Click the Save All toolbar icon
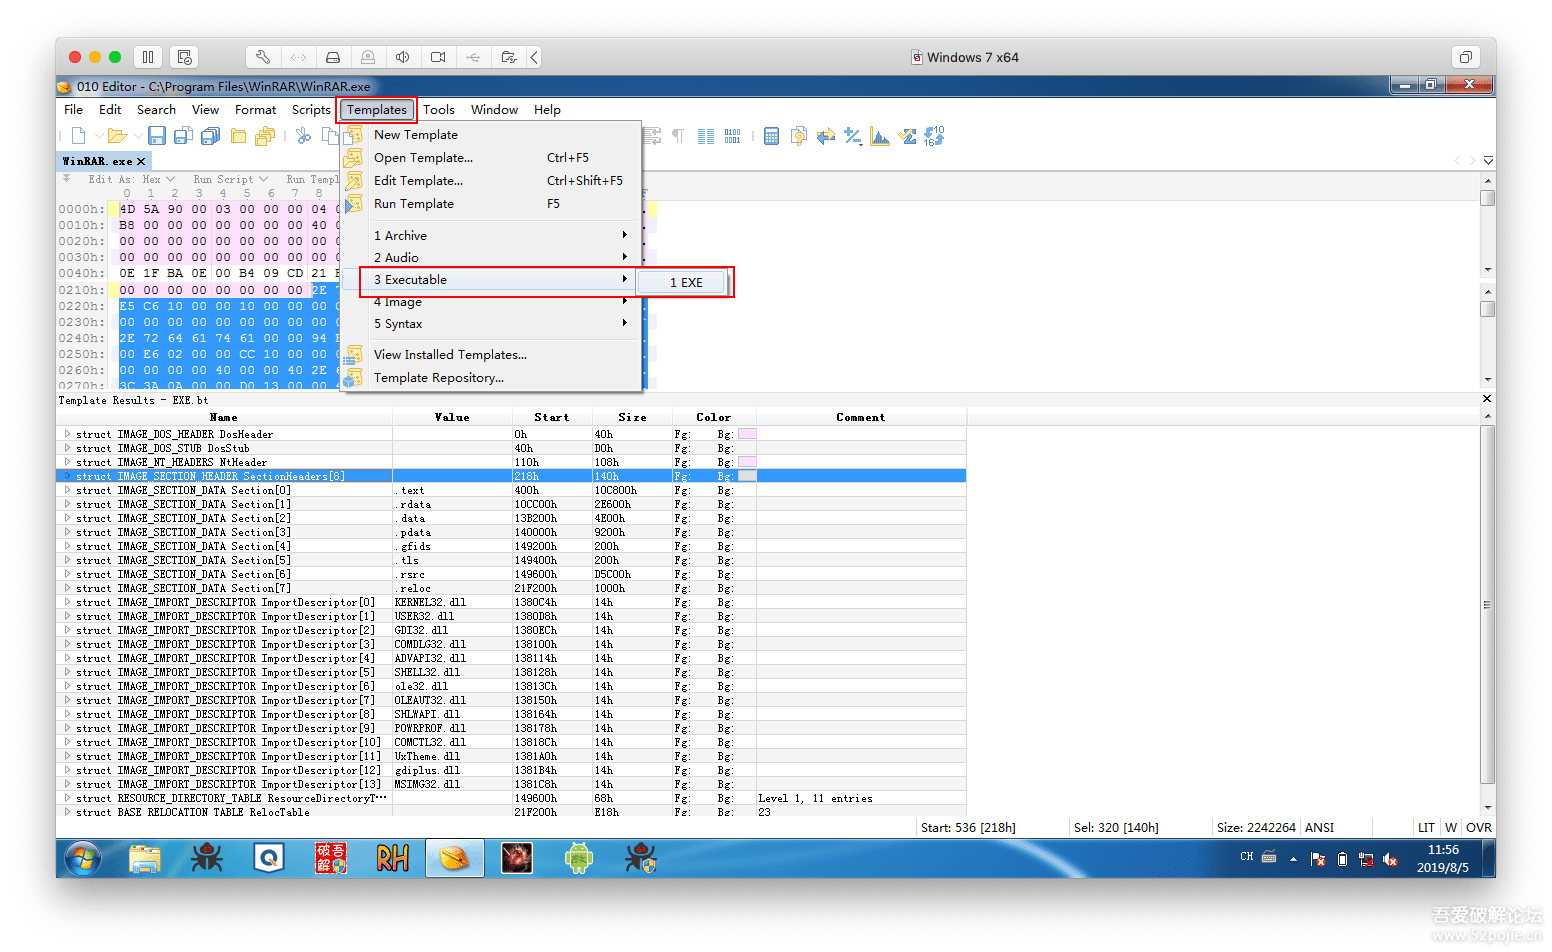 210,136
